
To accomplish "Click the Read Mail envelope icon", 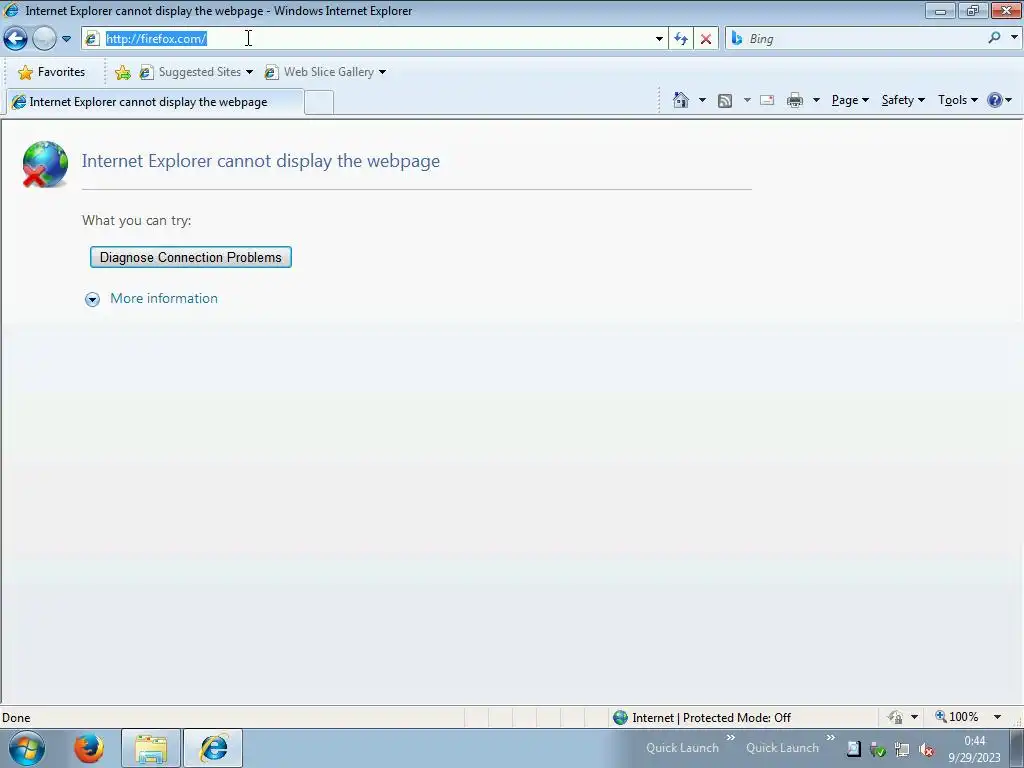I will pyautogui.click(x=767, y=100).
